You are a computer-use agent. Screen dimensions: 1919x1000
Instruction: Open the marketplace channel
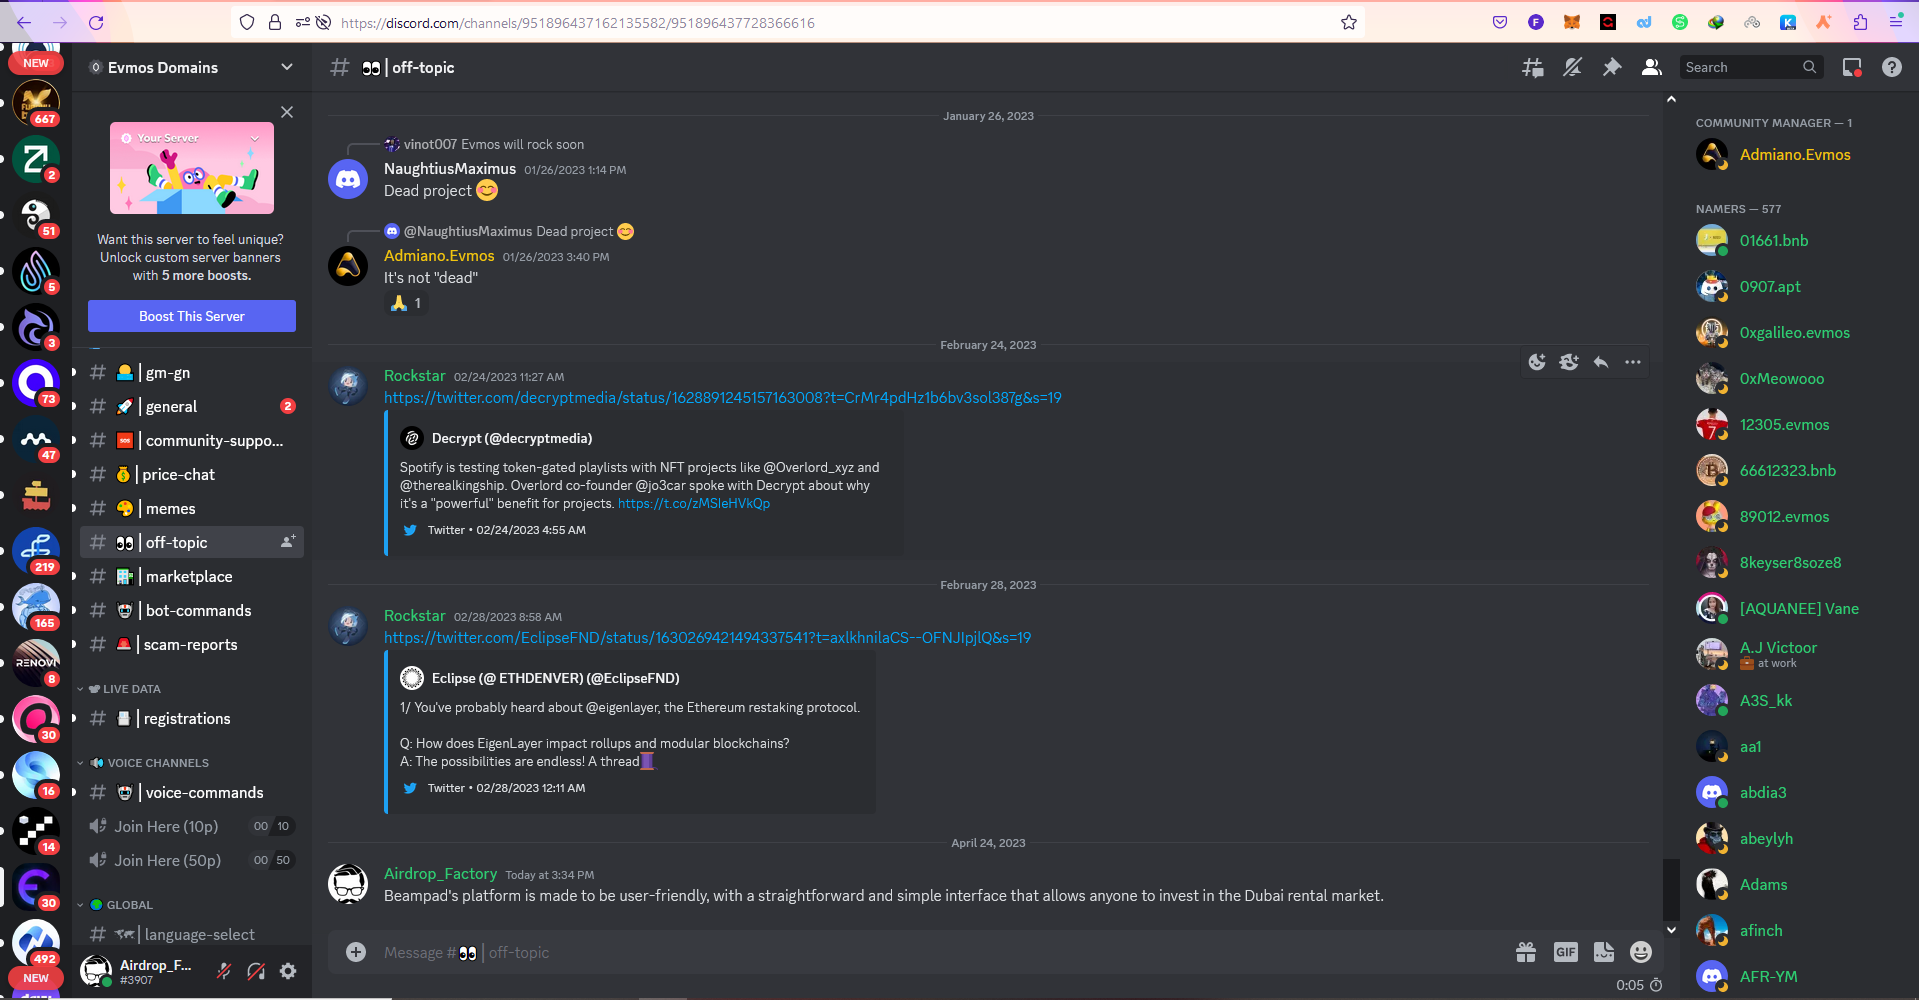pos(192,577)
